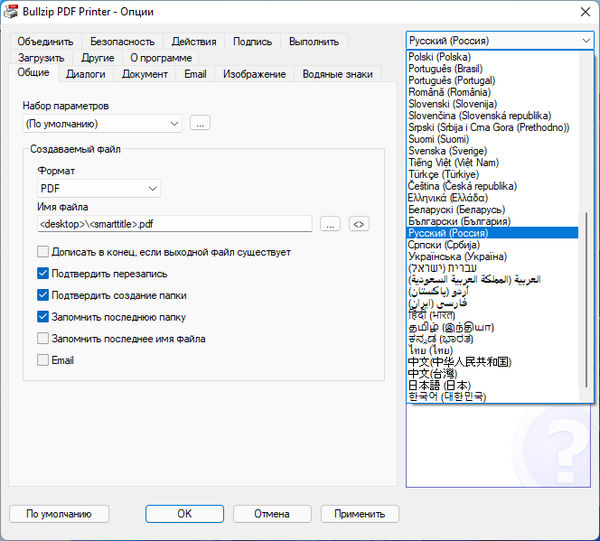This screenshot has width=600, height=541.
Task: Open the Документ tab
Action: click(x=145, y=74)
